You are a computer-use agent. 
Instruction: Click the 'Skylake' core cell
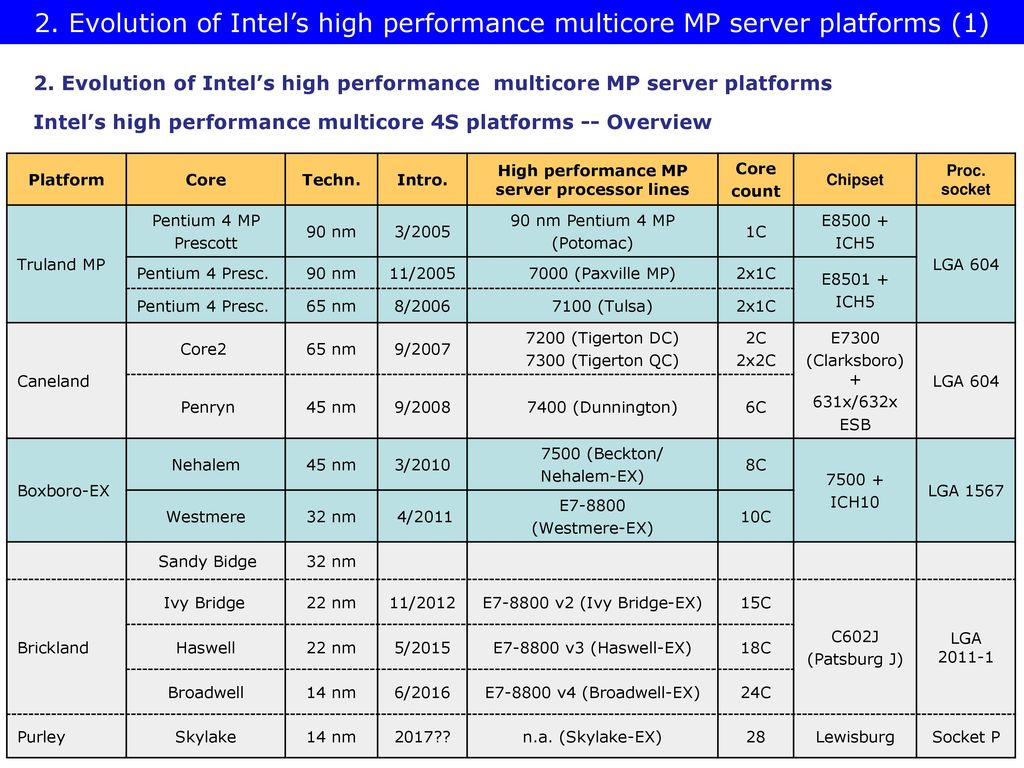point(206,737)
